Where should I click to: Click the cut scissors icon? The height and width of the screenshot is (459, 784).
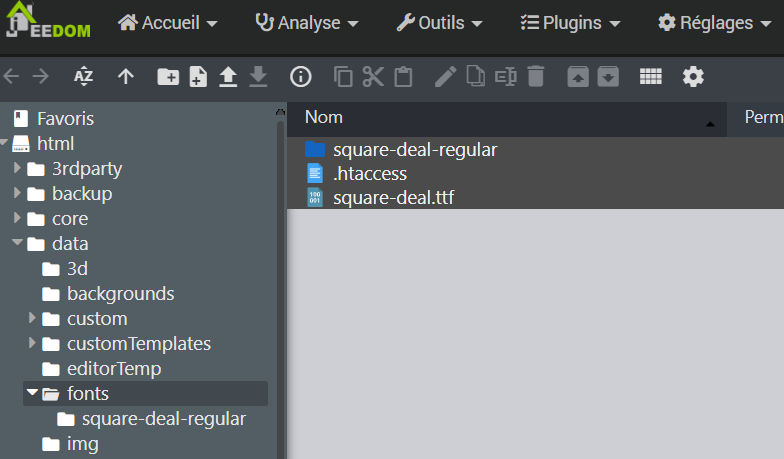coord(373,77)
